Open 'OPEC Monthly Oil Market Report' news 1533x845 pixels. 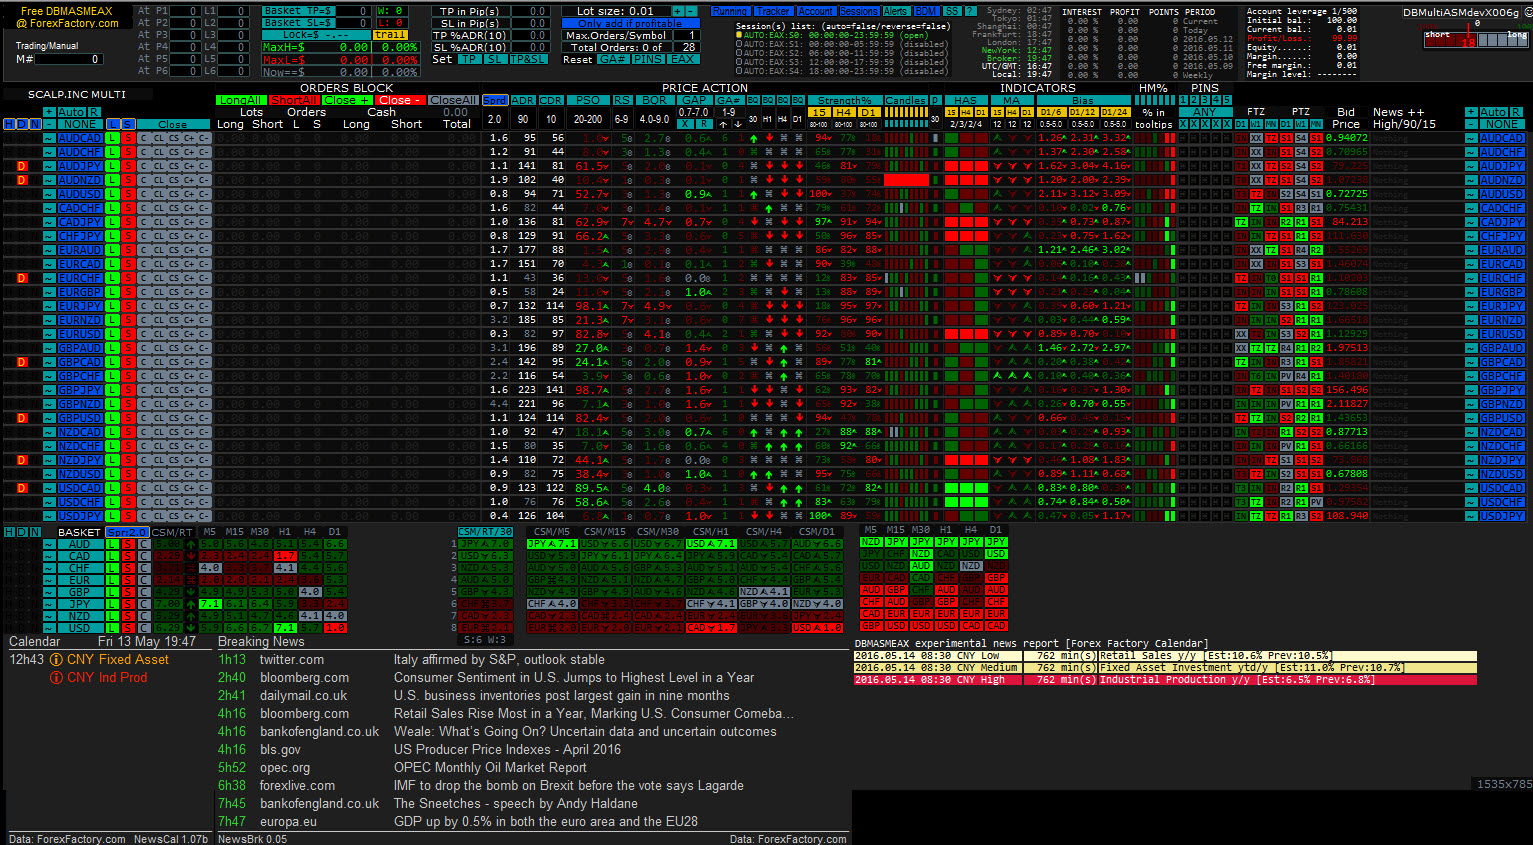(490, 768)
